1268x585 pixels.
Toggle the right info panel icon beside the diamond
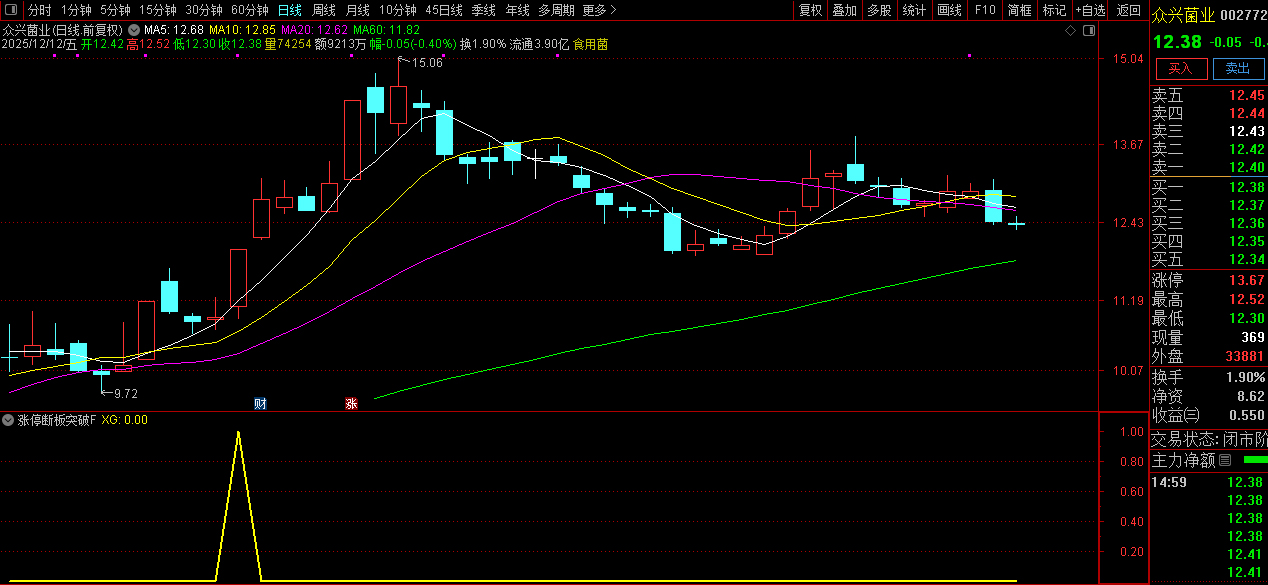(1087, 31)
